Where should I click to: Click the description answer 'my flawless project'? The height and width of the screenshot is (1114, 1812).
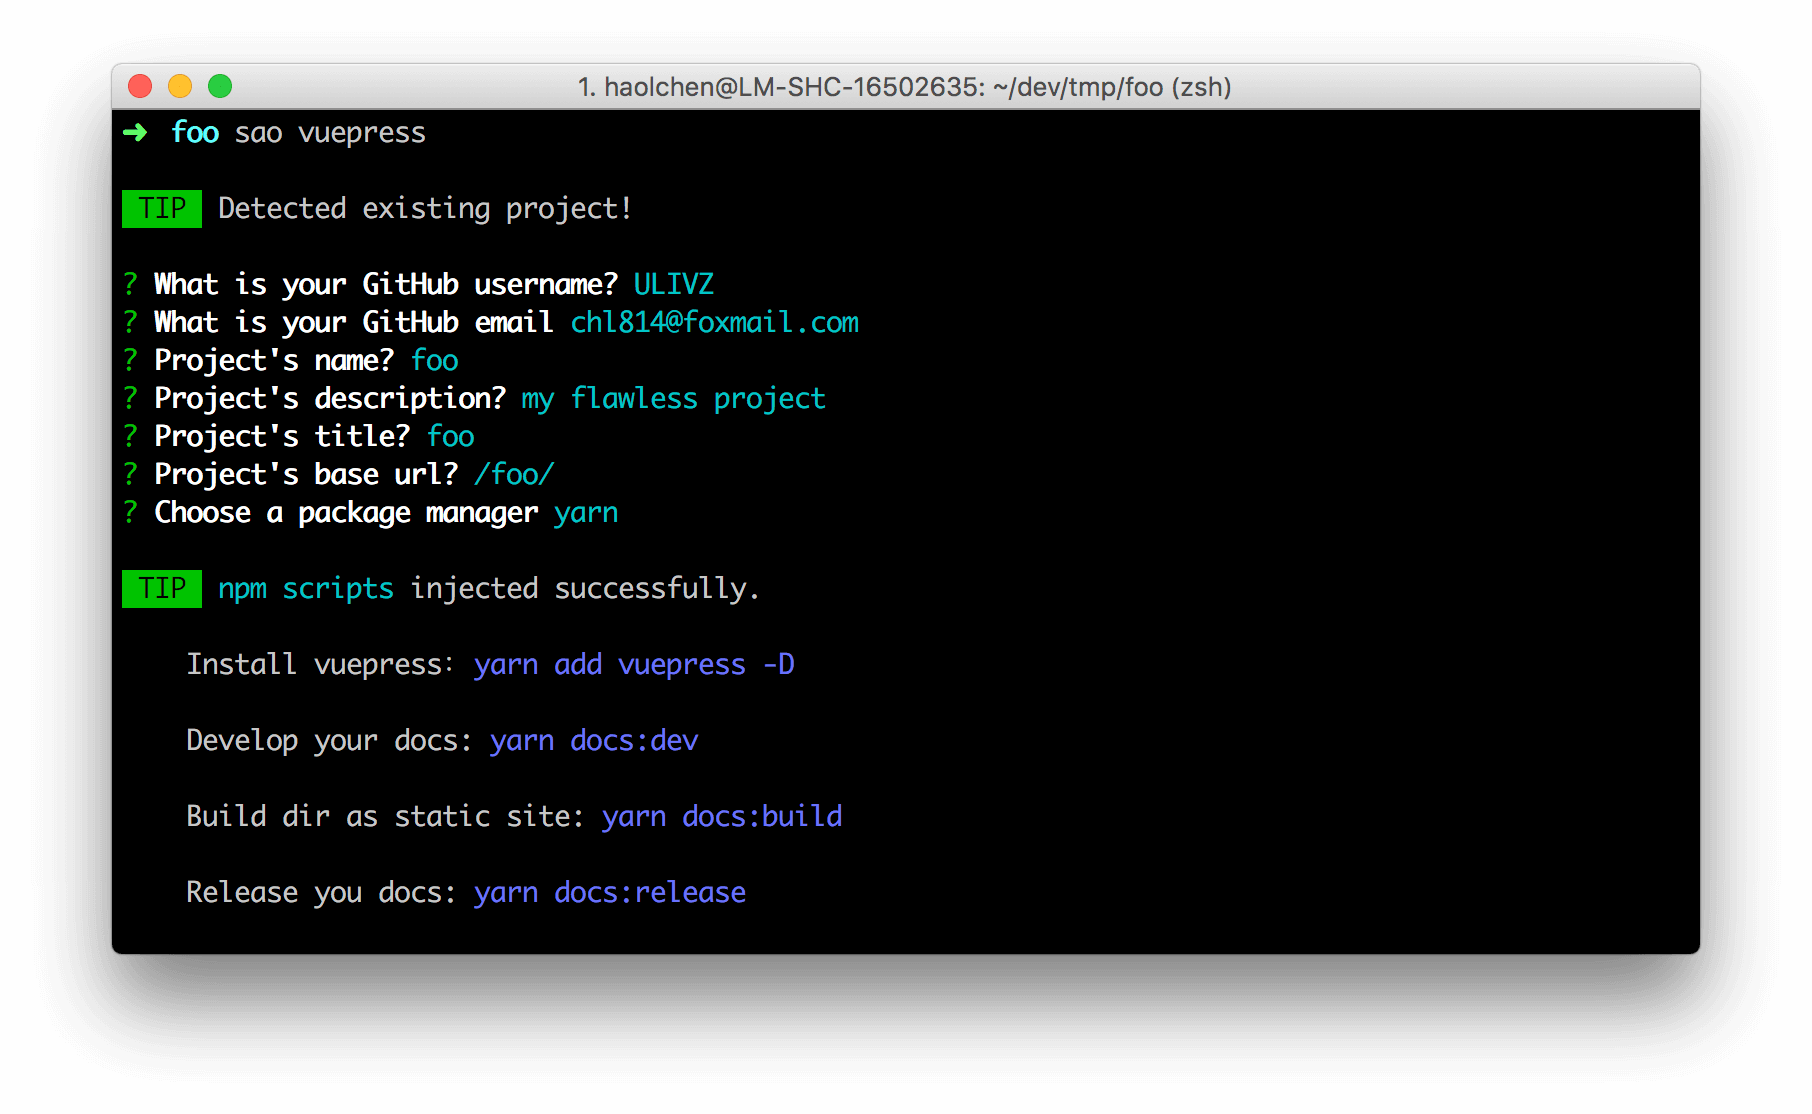pyautogui.click(x=674, y=399)
